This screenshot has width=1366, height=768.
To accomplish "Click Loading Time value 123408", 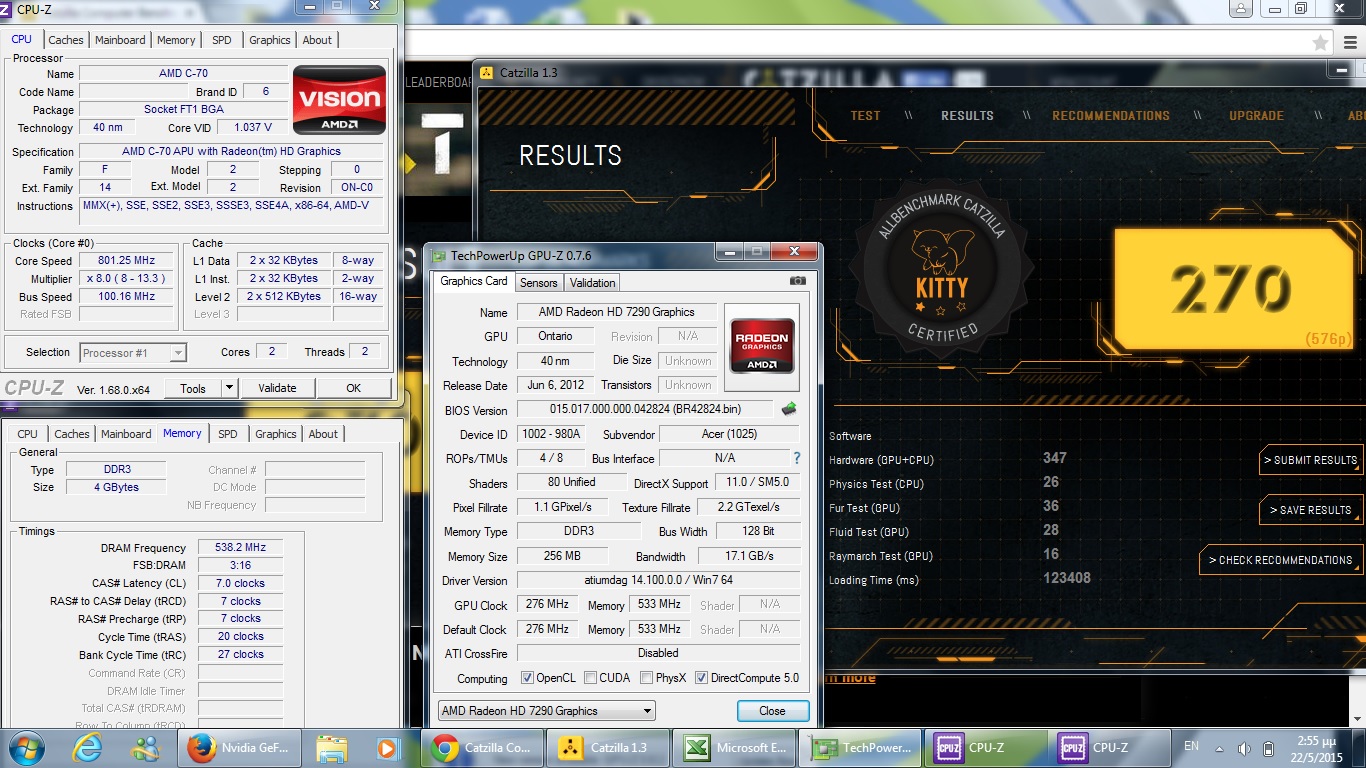I will point(1066,578).
